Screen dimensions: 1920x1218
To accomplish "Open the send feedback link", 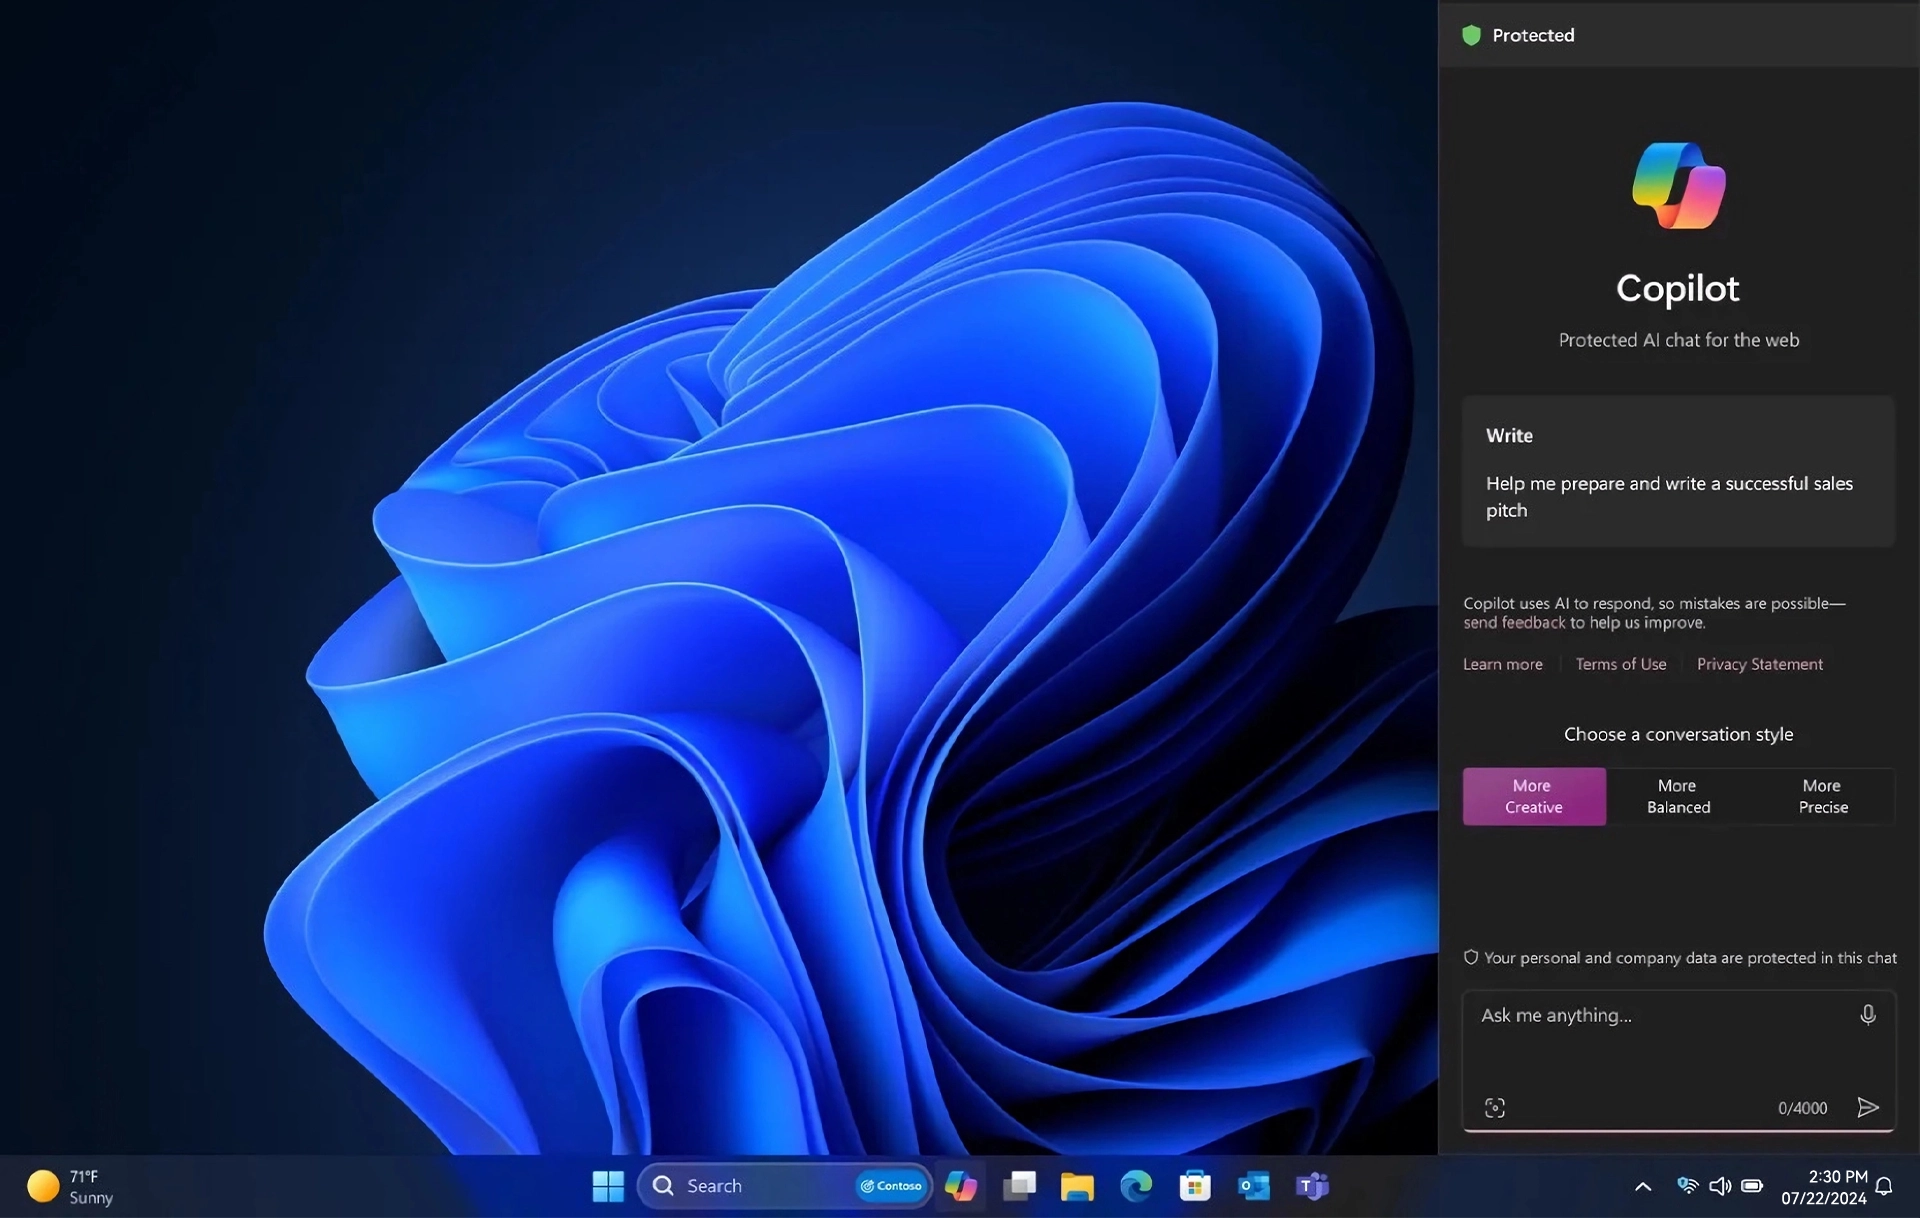I will (x=1514, y=623).
